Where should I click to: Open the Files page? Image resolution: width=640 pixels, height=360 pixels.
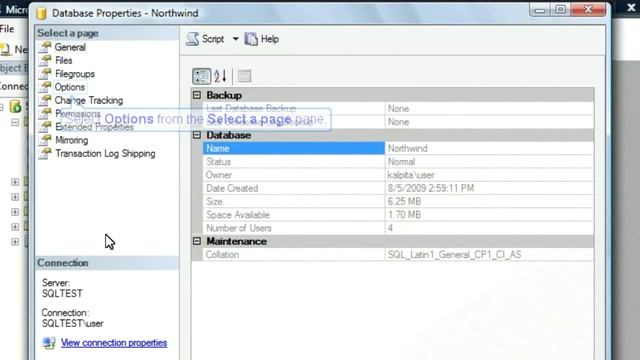(64, 60)
